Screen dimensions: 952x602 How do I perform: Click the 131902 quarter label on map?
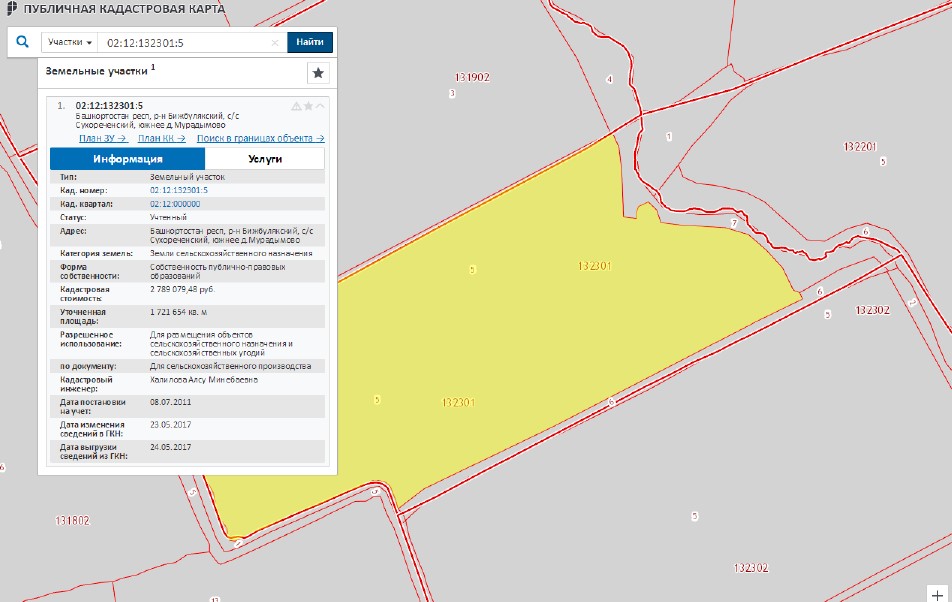coord(471,77)
